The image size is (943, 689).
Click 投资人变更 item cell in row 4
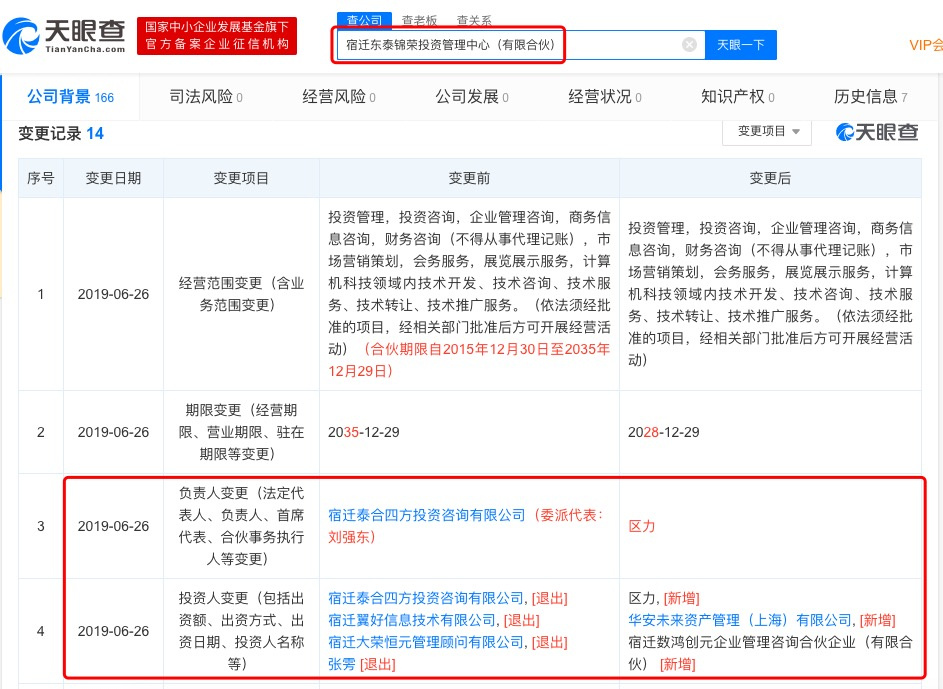[x=241, y=631]
